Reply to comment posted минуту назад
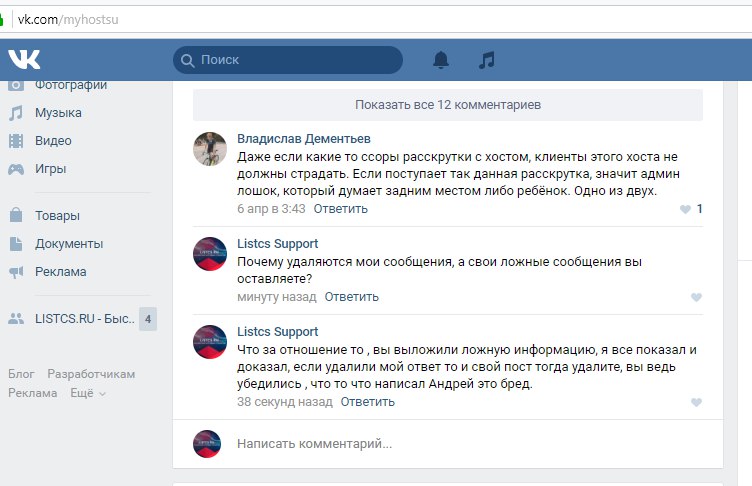 click(x=352, y=297)
